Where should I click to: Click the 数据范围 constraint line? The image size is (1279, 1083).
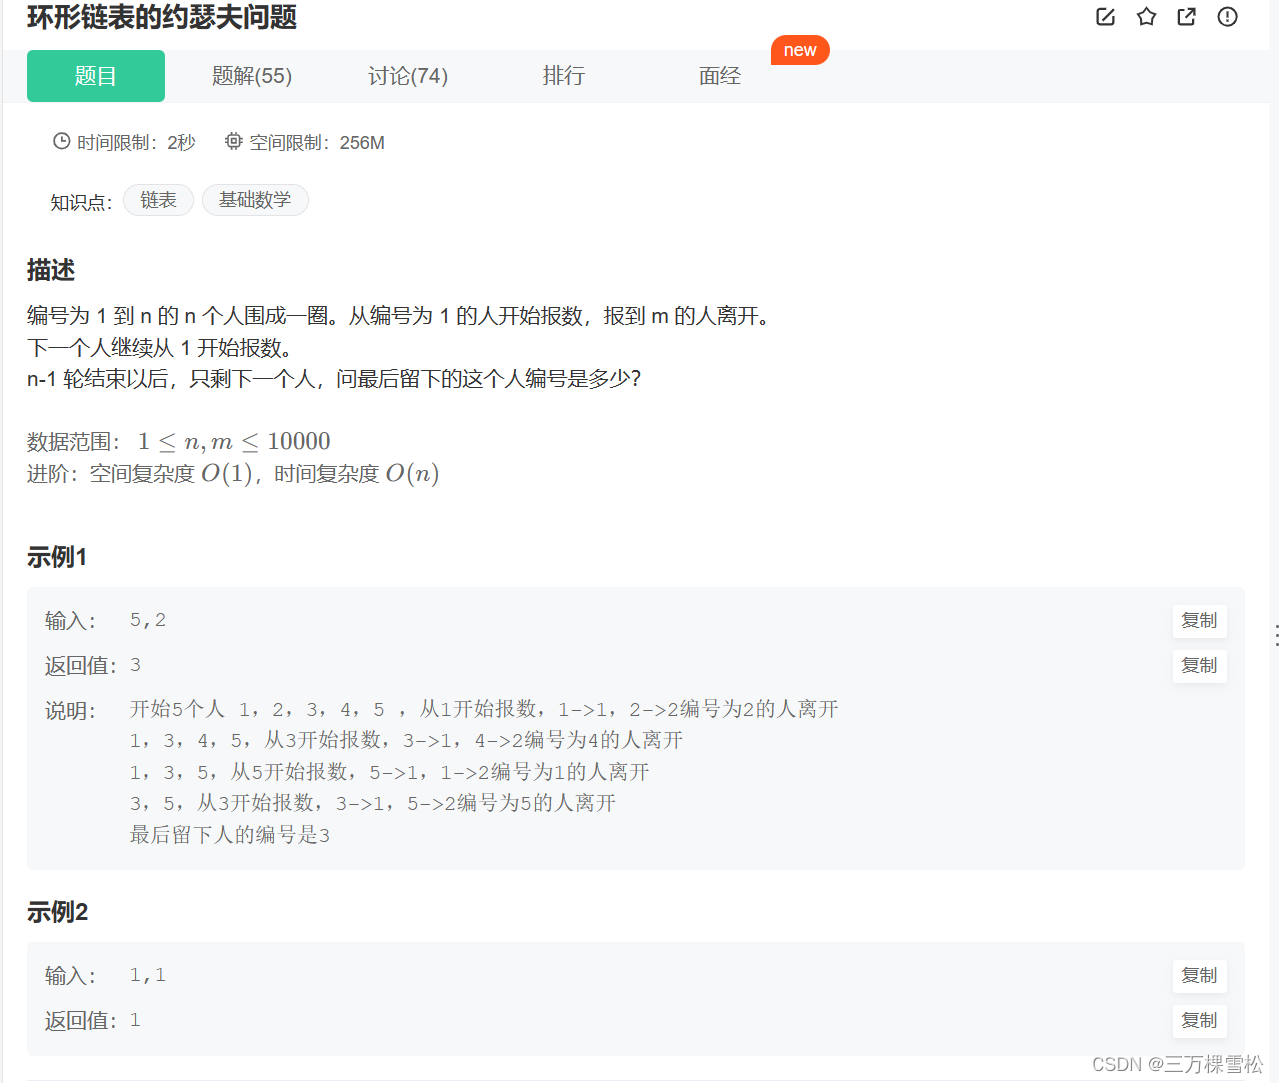(x=179, y=441)
